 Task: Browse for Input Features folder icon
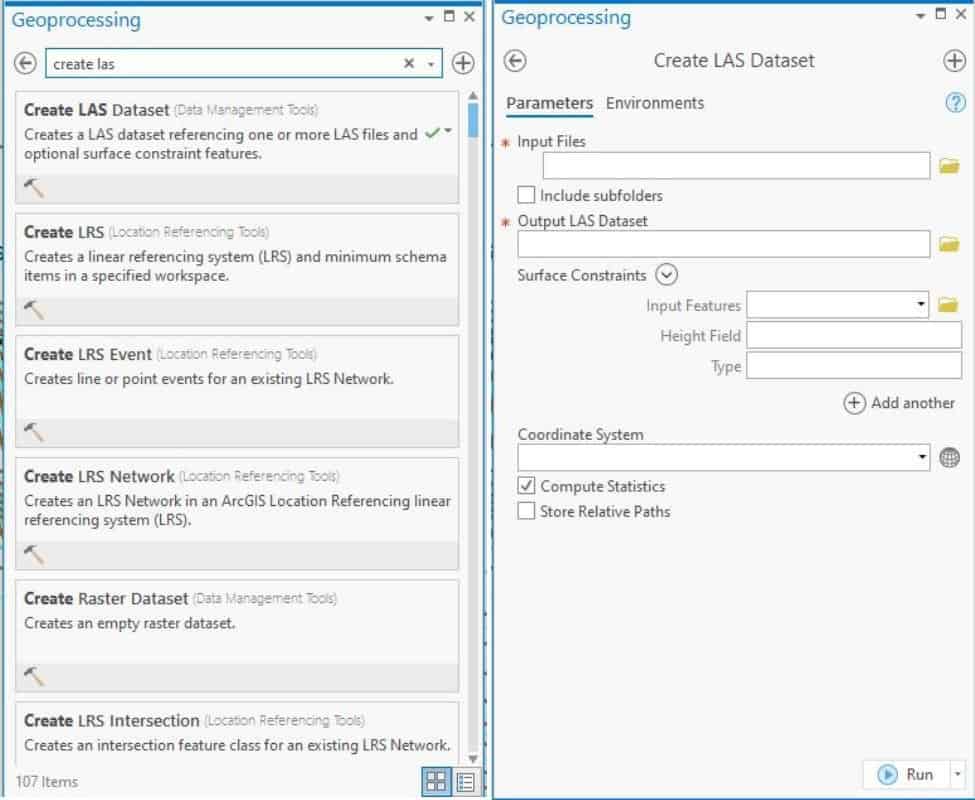pyautogui.click(x=948, y=305)
